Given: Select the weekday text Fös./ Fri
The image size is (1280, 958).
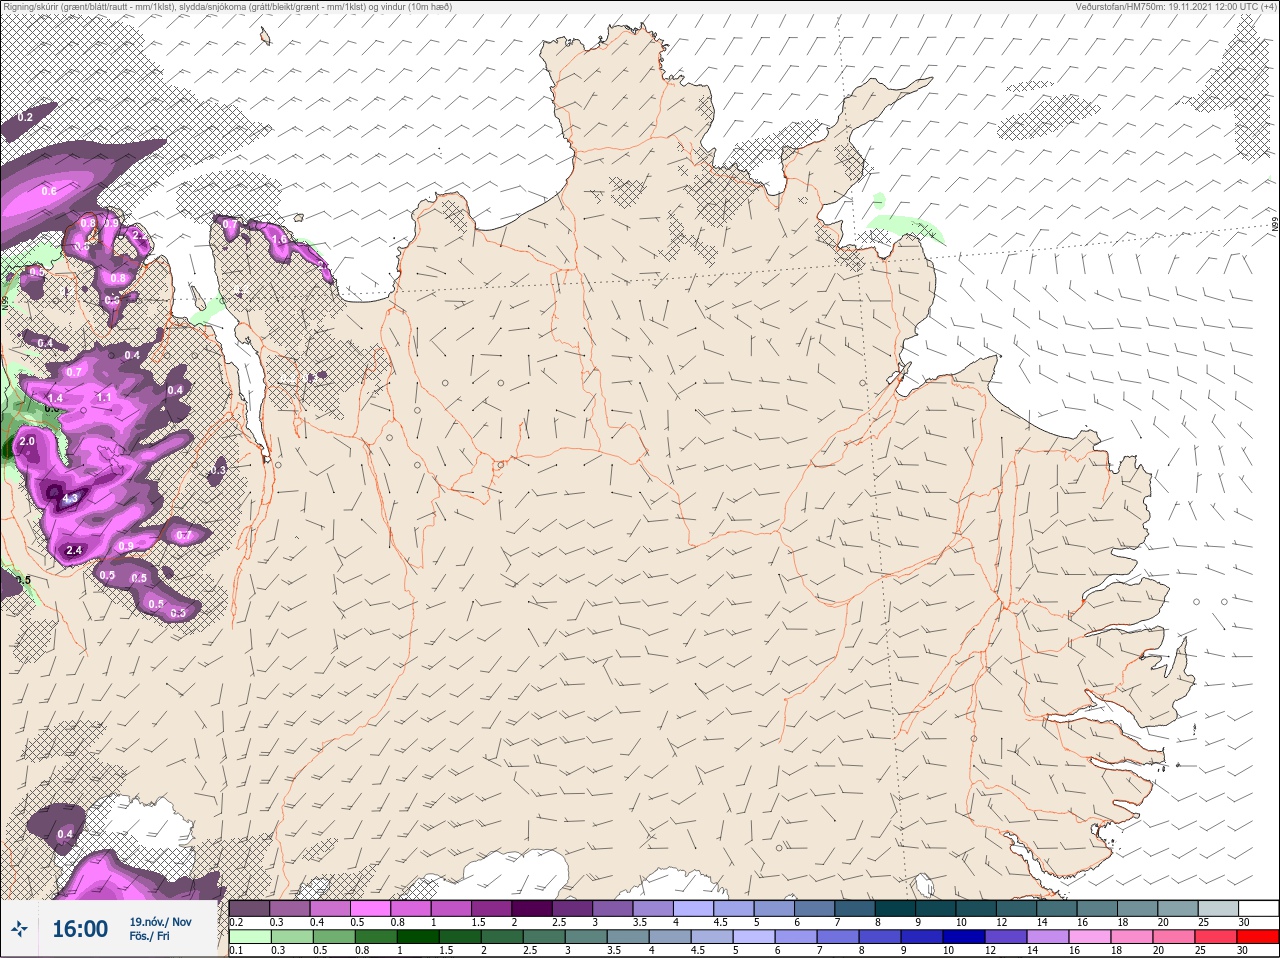Looking at the screenshot, I should pyautogui.click(x=149, y=936).
